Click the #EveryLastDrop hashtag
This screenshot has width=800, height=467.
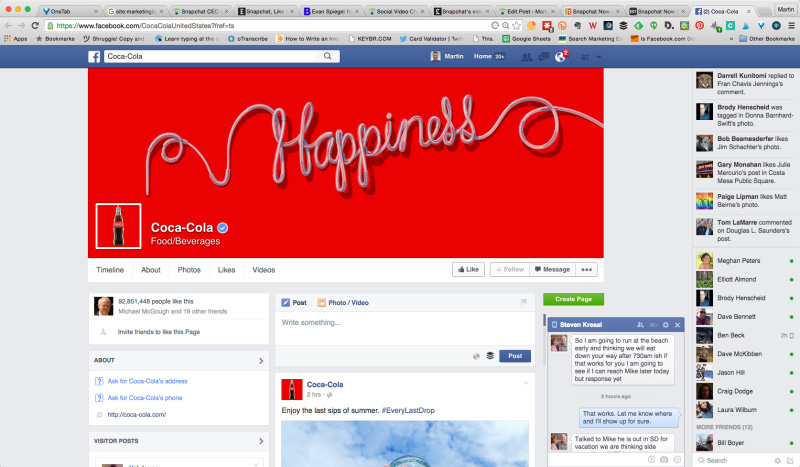[x=408, y=410]
